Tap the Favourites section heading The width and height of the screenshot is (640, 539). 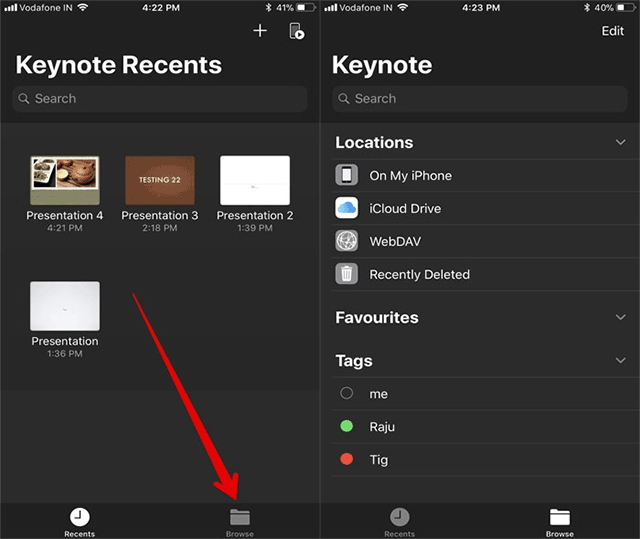[x=377, y=317]
